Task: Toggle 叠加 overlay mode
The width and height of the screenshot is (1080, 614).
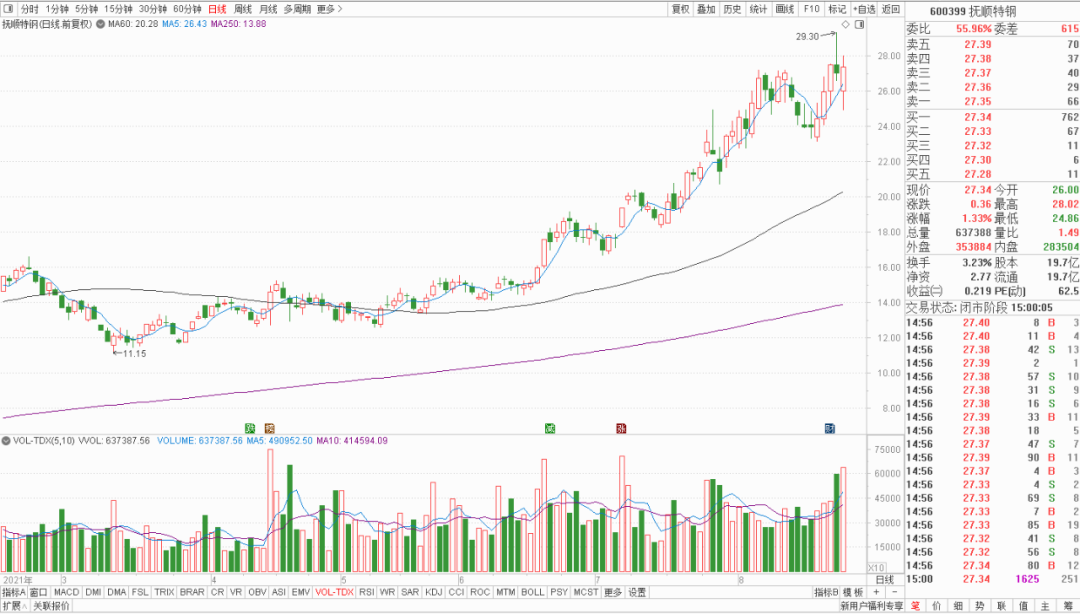Action: [706, 9]
